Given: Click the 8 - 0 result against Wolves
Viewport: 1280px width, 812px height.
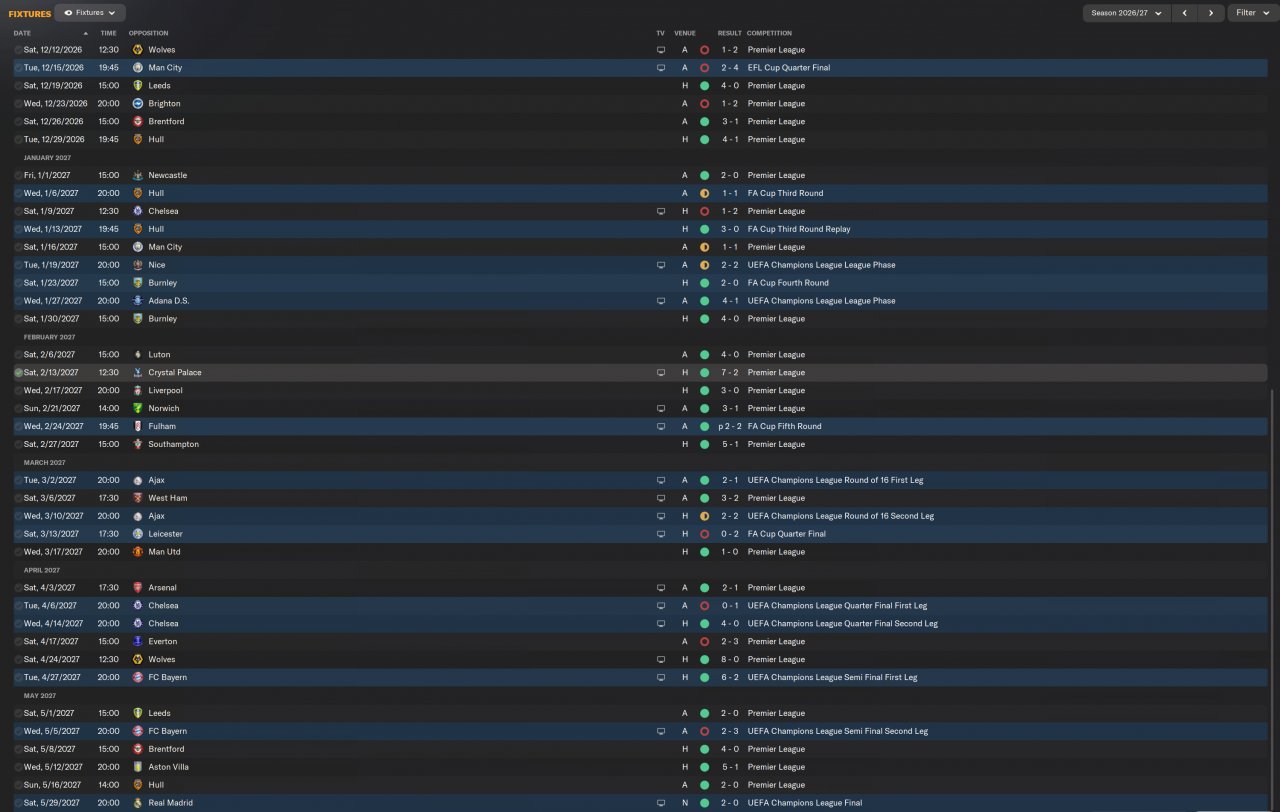Looking at the screenshot, I should coord(729,660).
